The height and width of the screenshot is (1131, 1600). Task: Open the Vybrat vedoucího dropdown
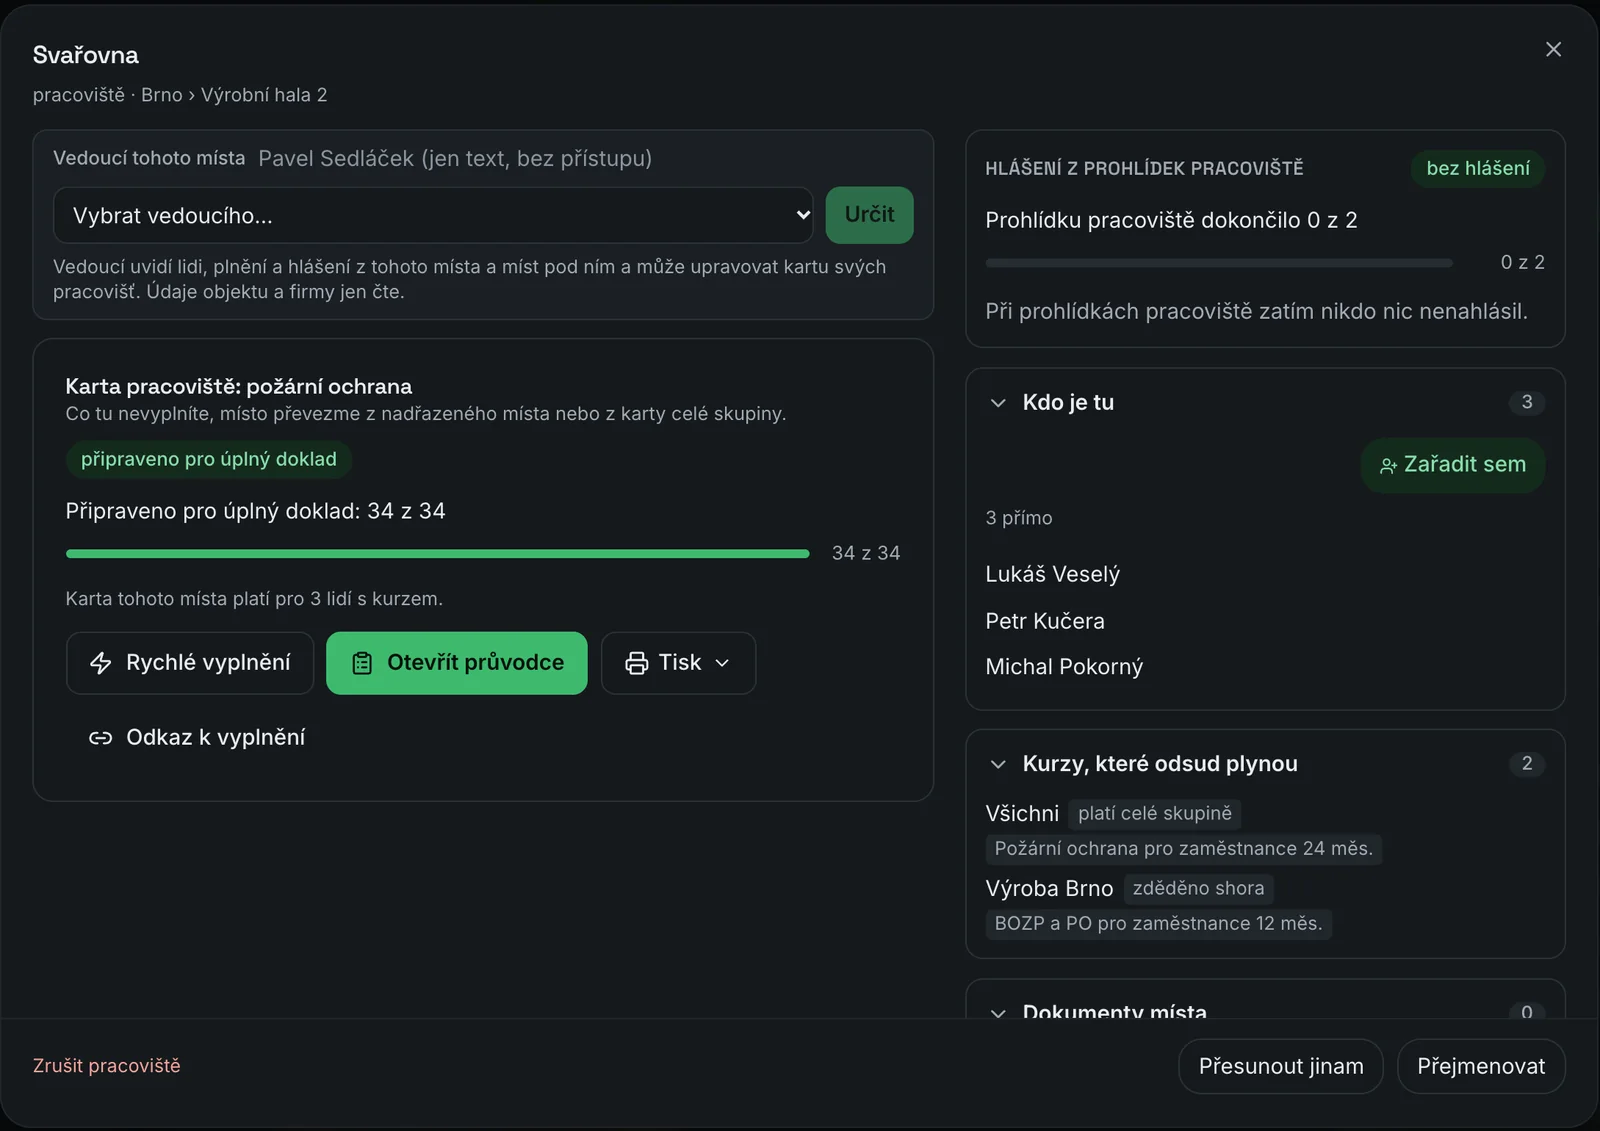pos(433,215)
